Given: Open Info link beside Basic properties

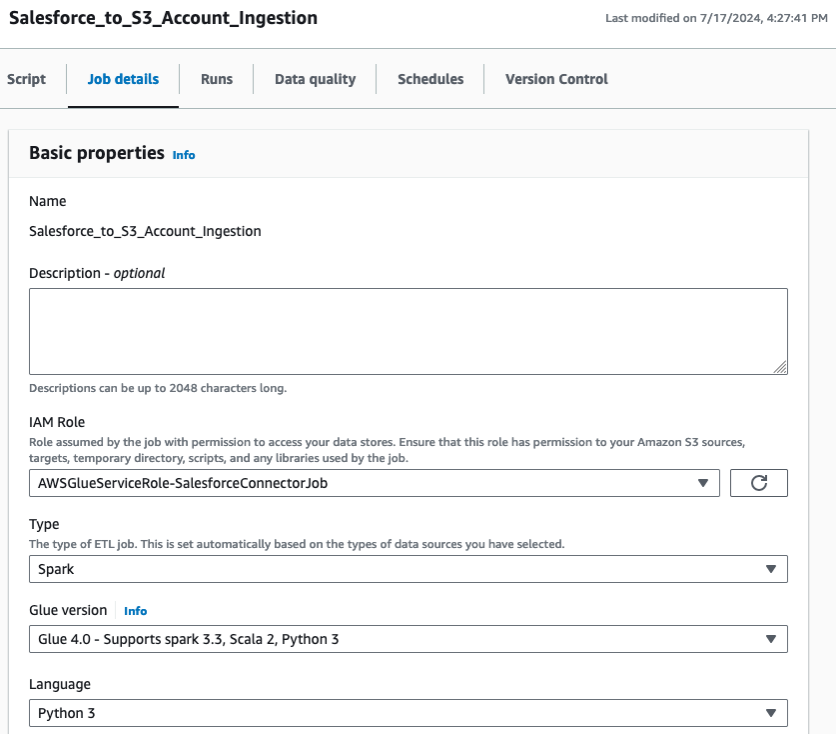Looking at the screenshot, I should [x=183, y=155].
